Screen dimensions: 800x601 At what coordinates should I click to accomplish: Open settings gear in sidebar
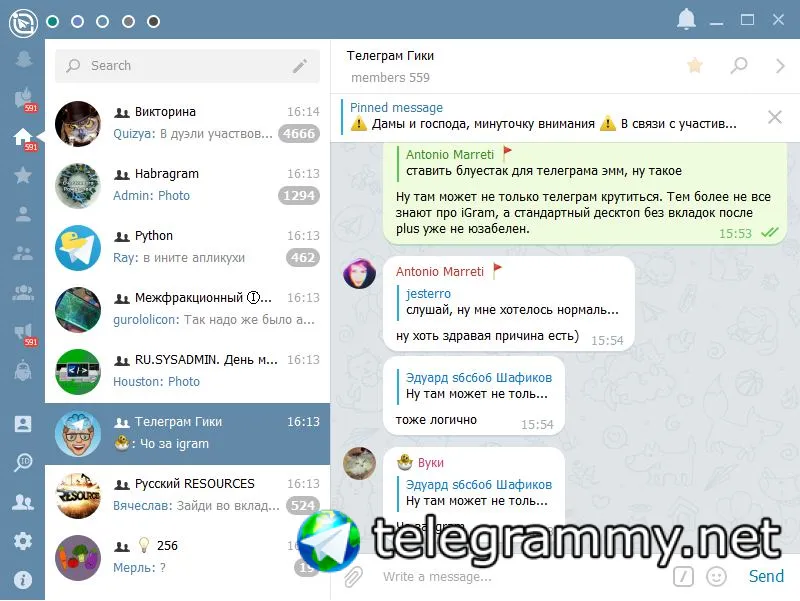pyautogui.click(x=23, y=541)
